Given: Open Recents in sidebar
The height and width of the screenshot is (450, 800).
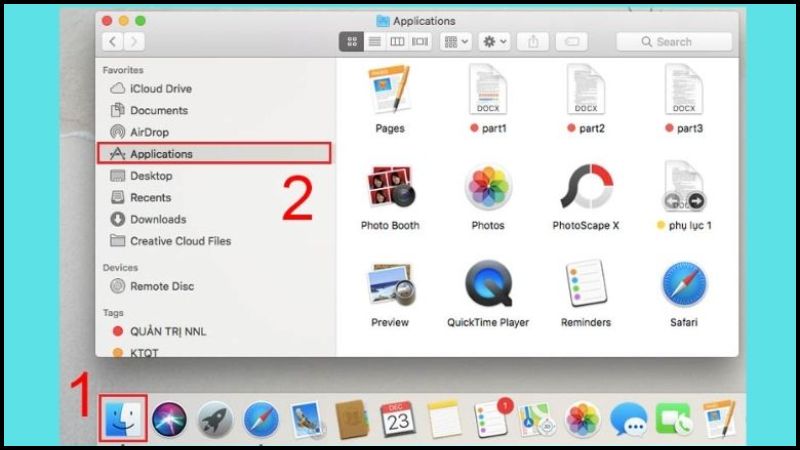Looking at the screenshot, I should click(140, 197).
